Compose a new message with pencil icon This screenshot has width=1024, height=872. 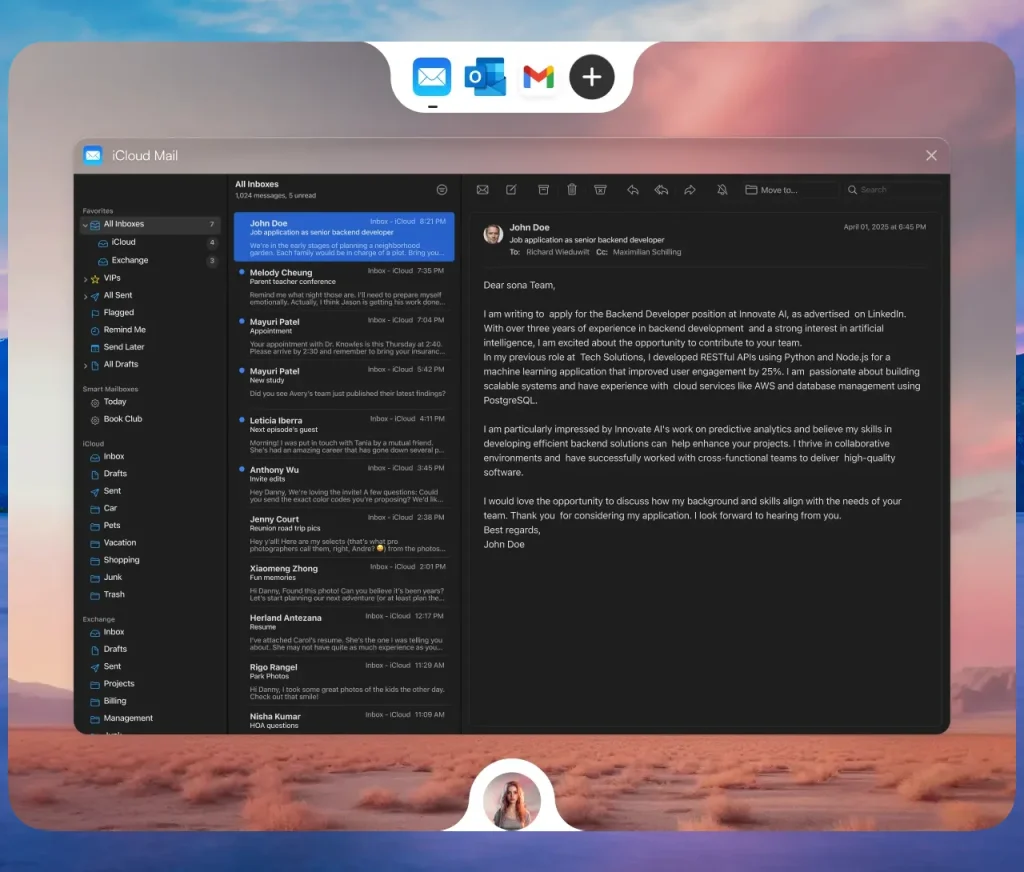(511, 189)
